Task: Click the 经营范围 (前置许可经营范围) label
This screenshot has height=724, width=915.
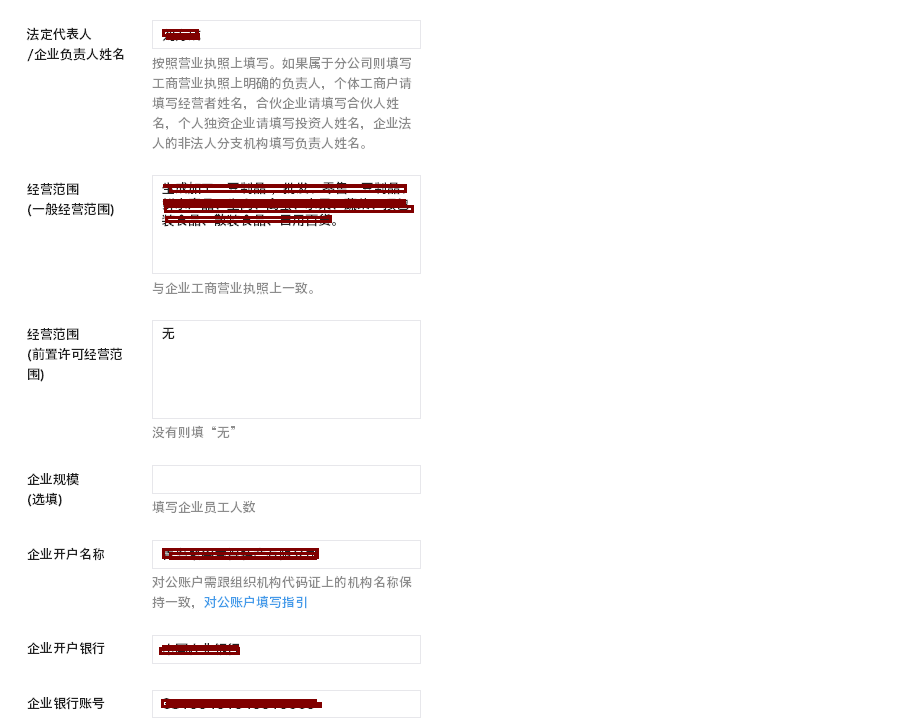Action: 73,354
